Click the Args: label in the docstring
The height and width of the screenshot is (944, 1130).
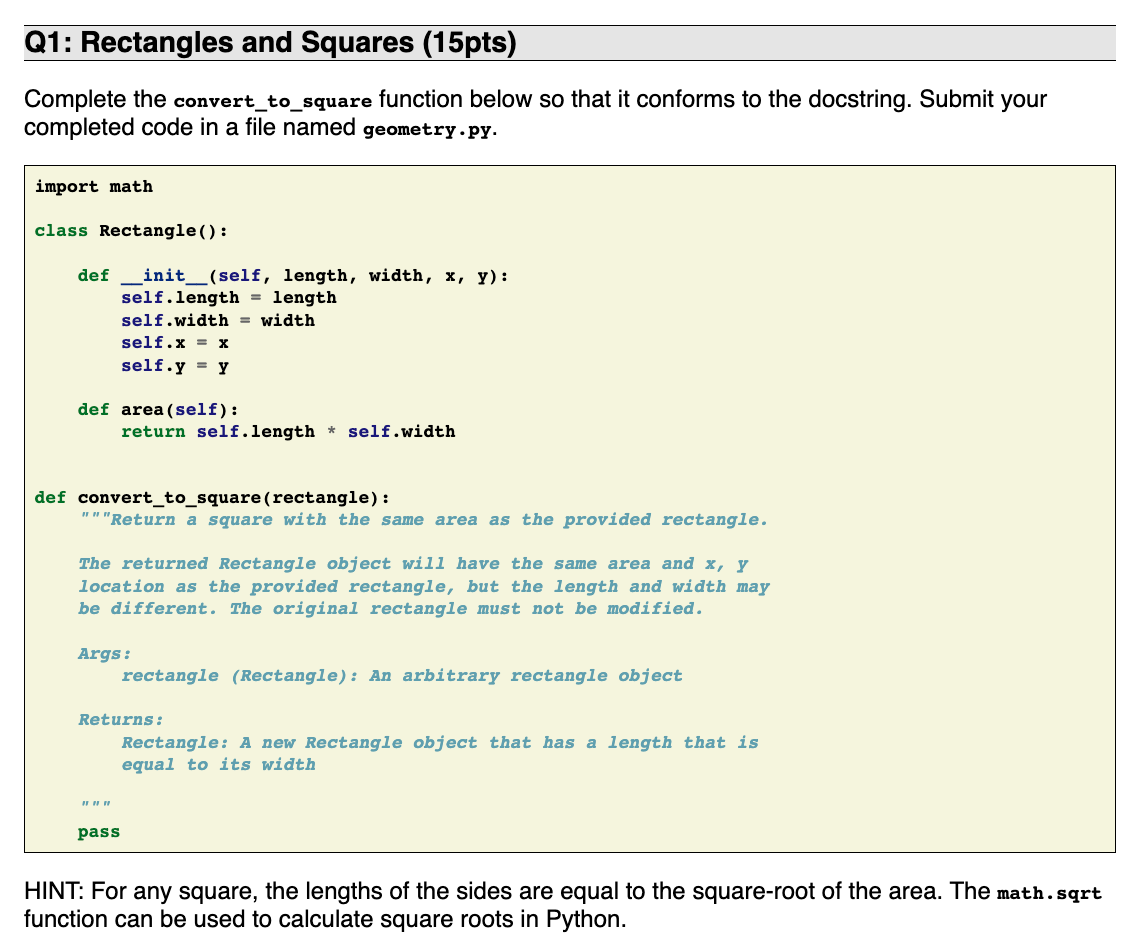point(100,653)
